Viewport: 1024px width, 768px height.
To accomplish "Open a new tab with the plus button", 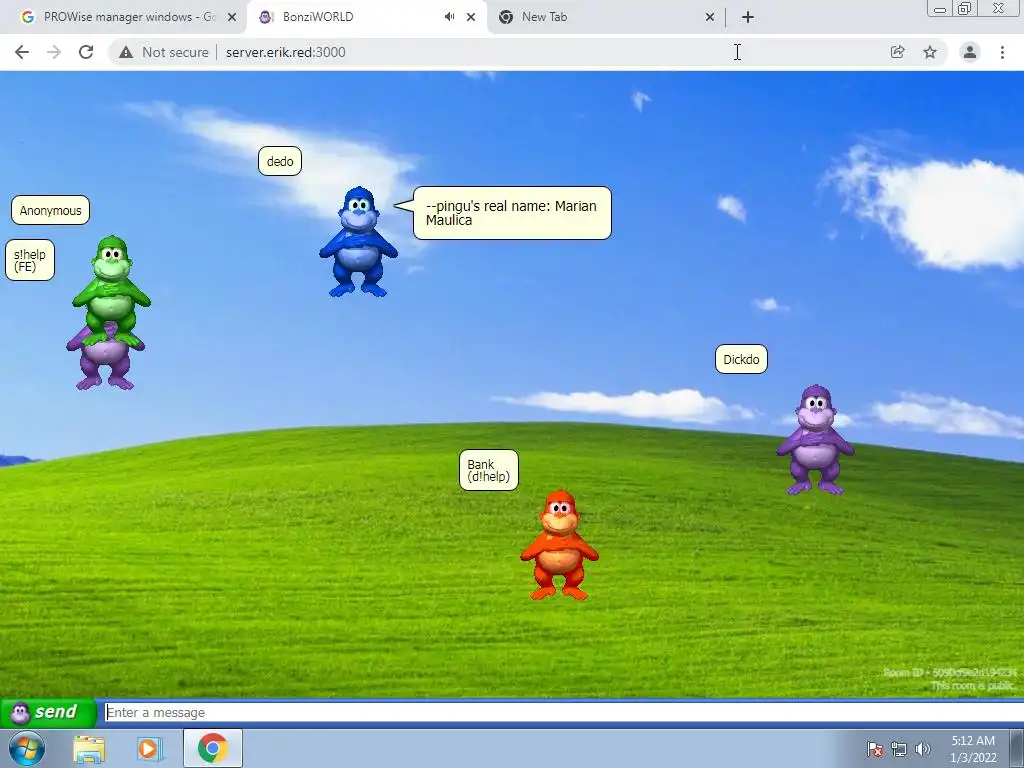I will (x=748, y=17).
